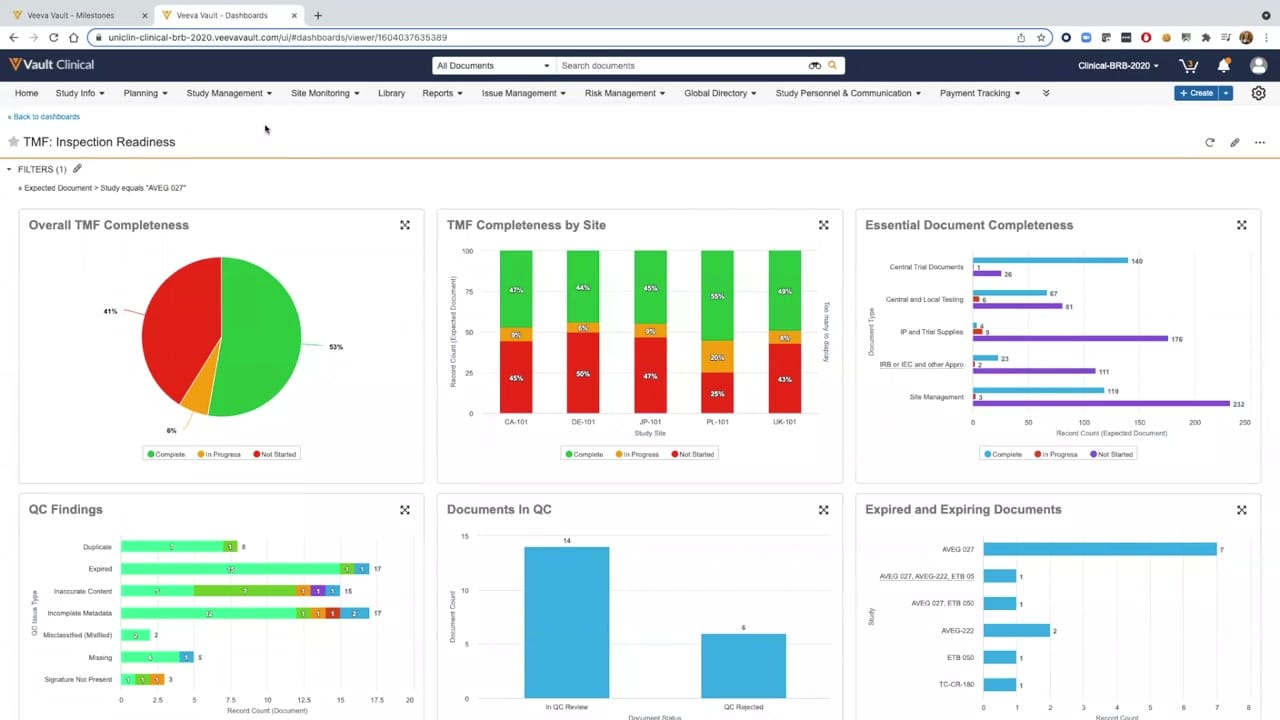The width and height of the screenshot is (1280, 720).
Task: Refresh the dashboard
Action: point(1209,142)
